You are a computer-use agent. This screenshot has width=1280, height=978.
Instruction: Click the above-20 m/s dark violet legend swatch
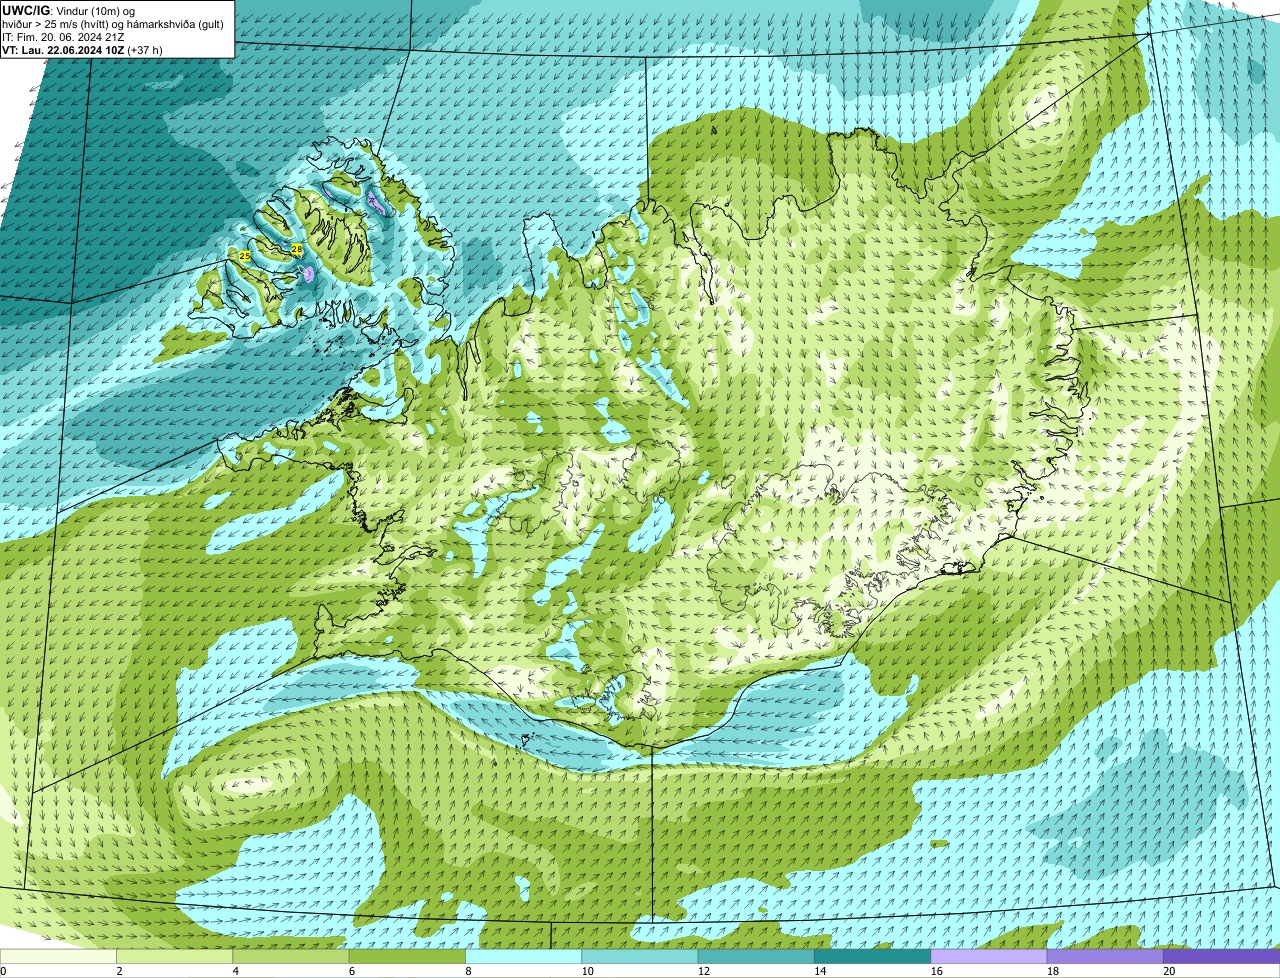pyautogui.click(x=1221, y=956)
